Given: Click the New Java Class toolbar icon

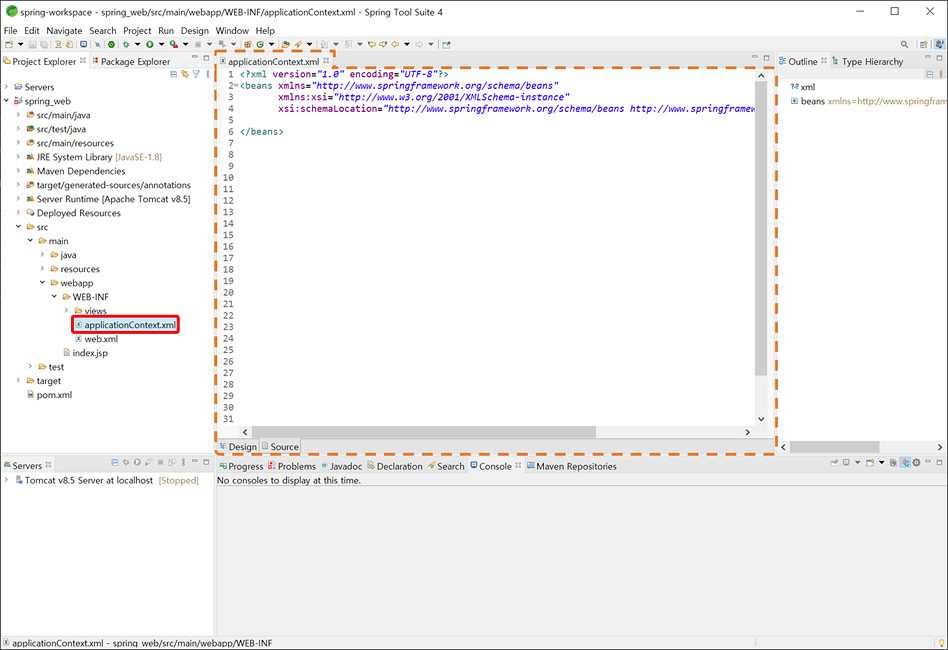Looking at the screenshot, I should tap(259, 44).
